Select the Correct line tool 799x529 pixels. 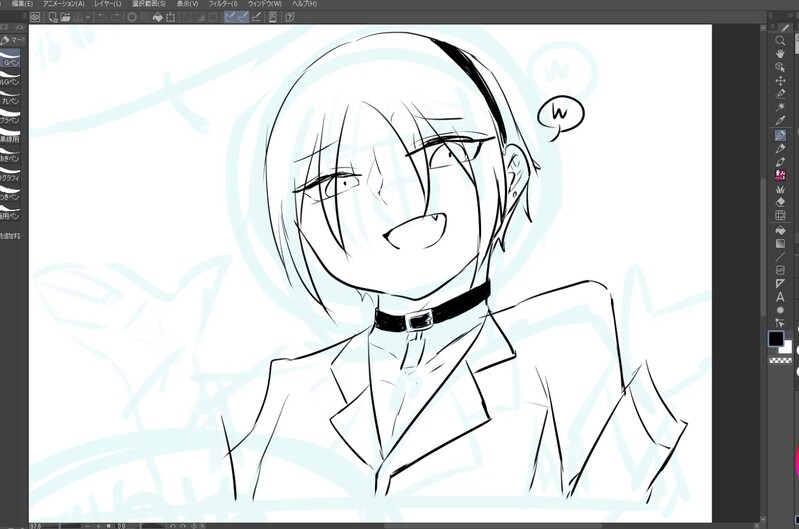click(x=780, y=323)
